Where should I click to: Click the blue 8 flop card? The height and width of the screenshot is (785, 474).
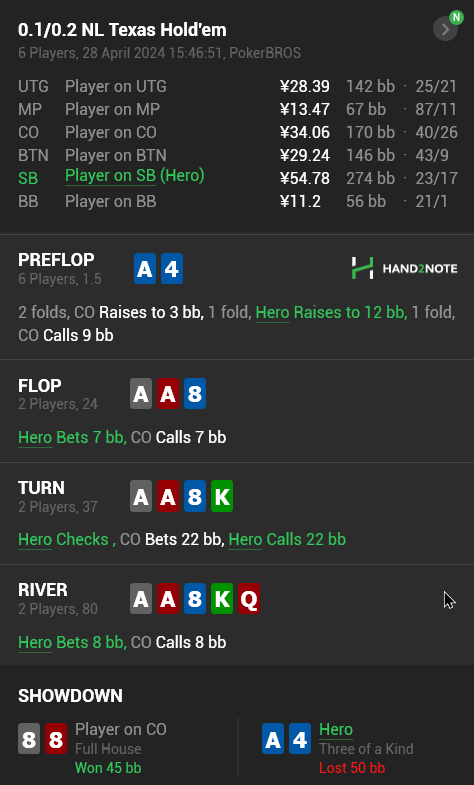click(195, 394)
